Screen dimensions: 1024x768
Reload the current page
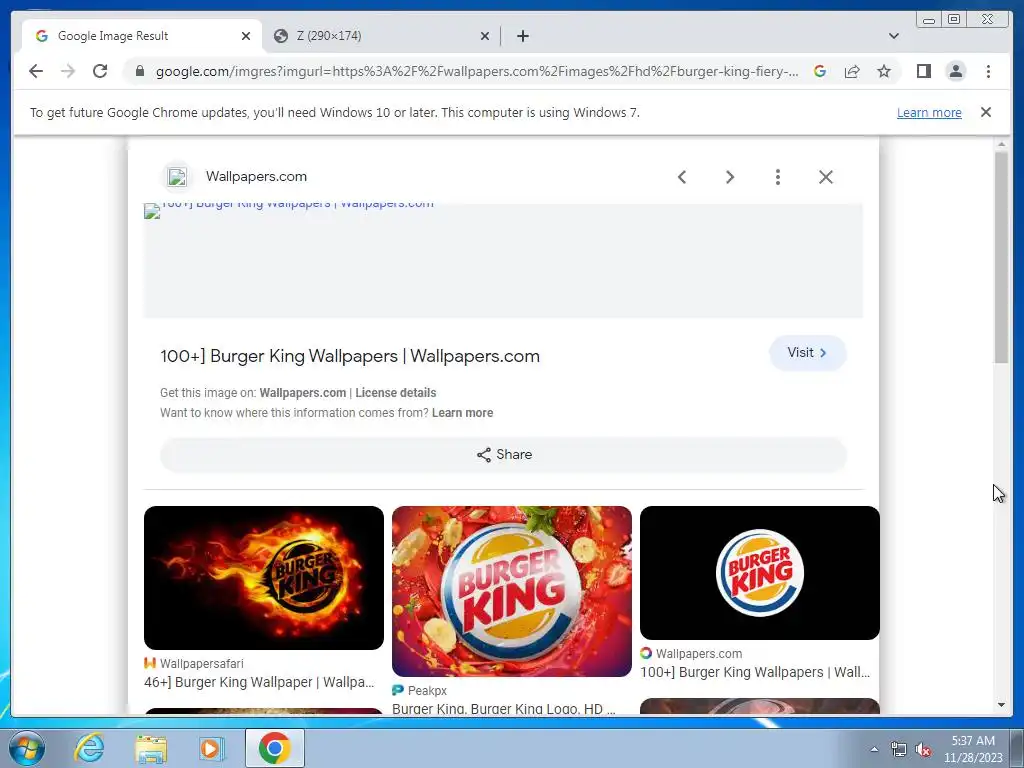100,71
